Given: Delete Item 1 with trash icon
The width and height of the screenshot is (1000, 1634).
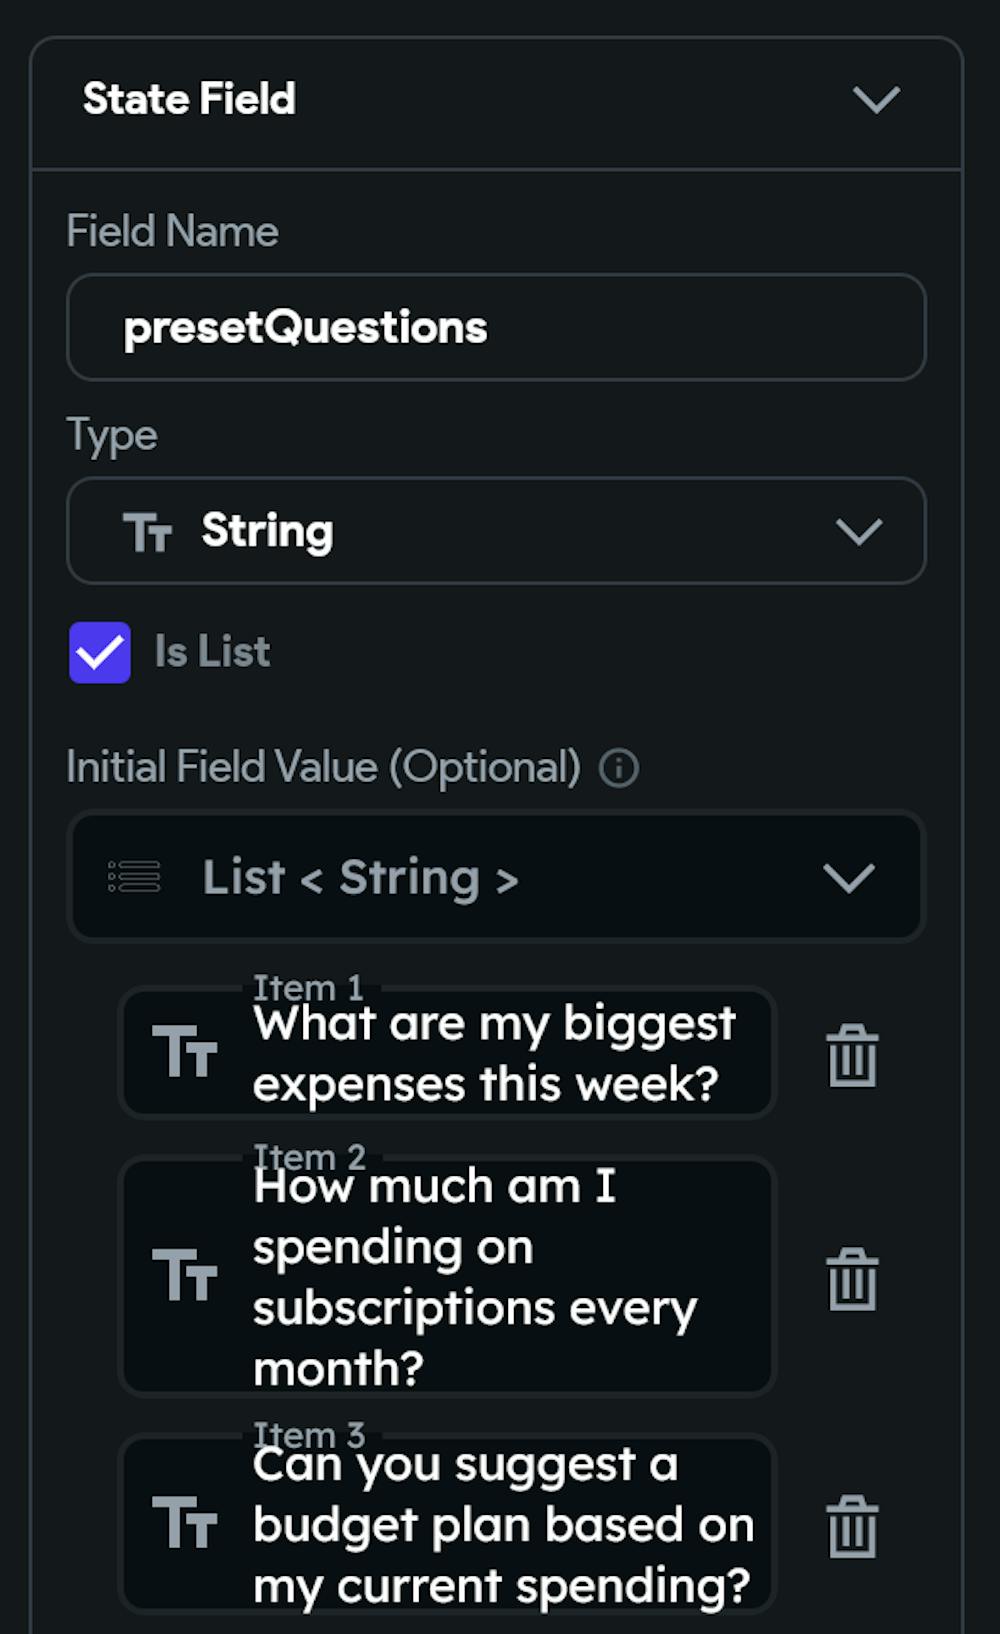Looking at the screenshot, I should 852,1055.
